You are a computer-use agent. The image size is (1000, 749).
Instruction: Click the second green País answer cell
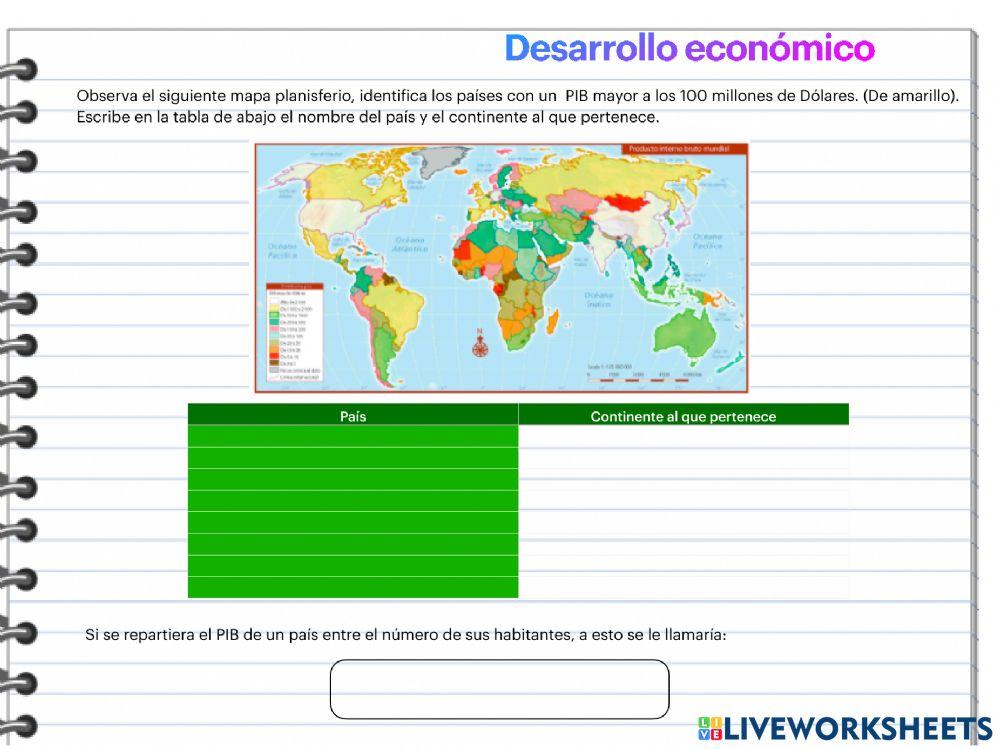353,457
